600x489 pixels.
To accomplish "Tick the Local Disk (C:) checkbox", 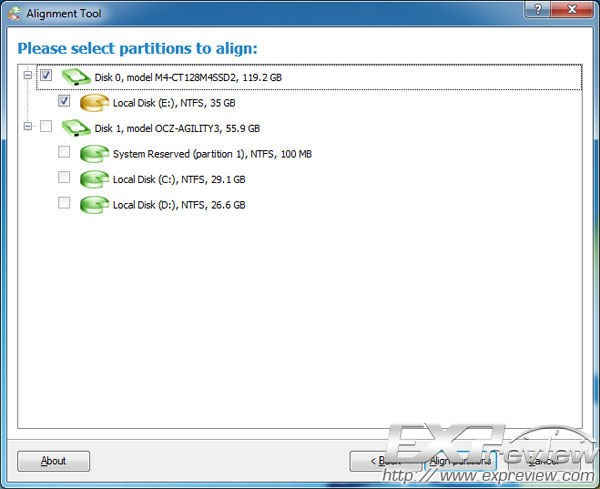I will (x=64, y=177).
